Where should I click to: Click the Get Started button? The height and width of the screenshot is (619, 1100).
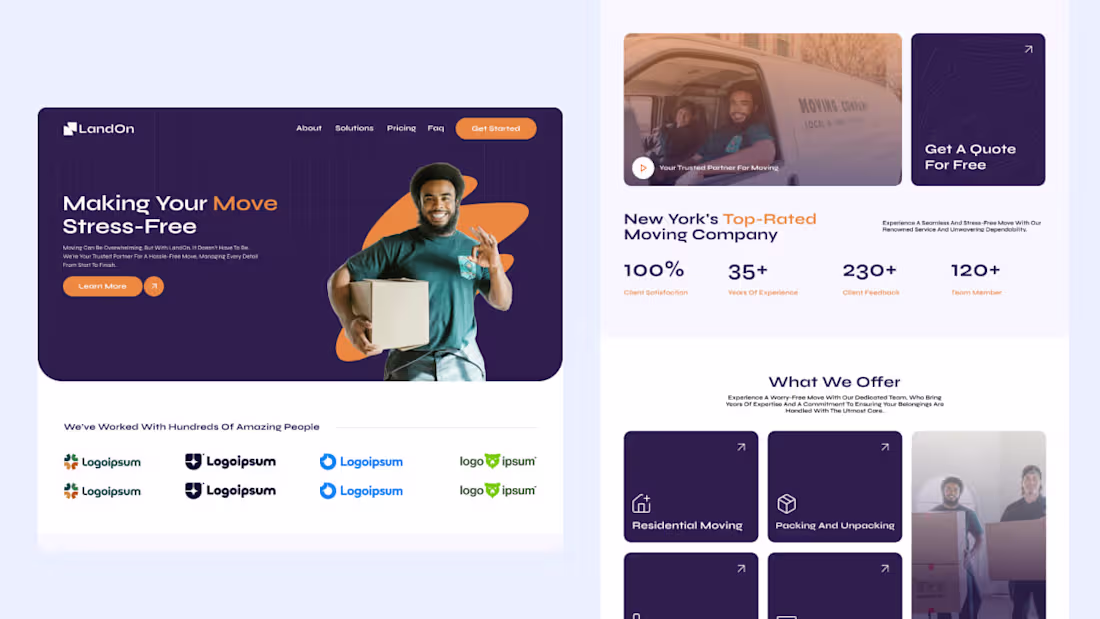(x=496, y=128)
